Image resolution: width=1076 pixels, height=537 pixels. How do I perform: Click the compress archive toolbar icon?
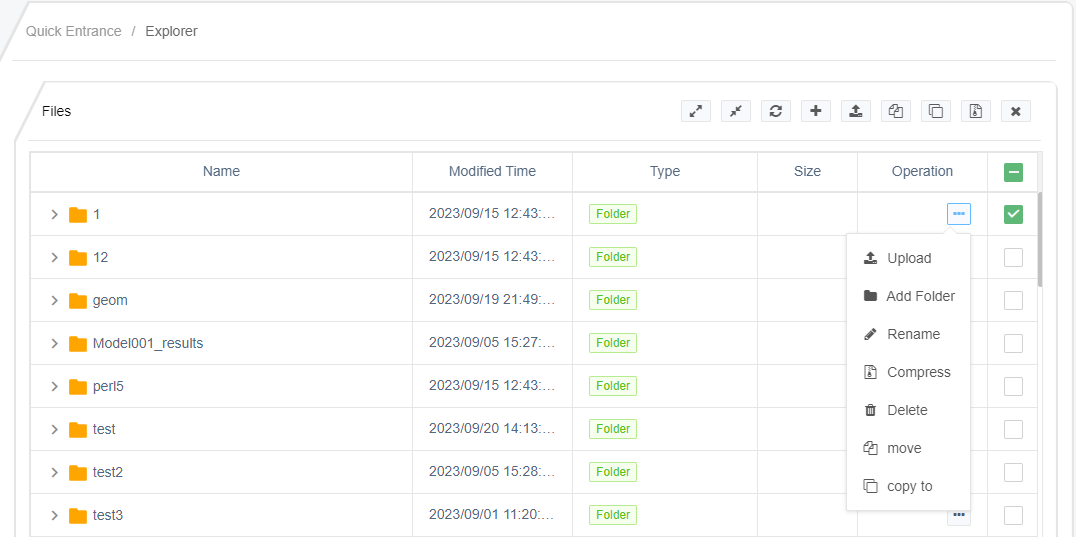click(x=976, y=111)
